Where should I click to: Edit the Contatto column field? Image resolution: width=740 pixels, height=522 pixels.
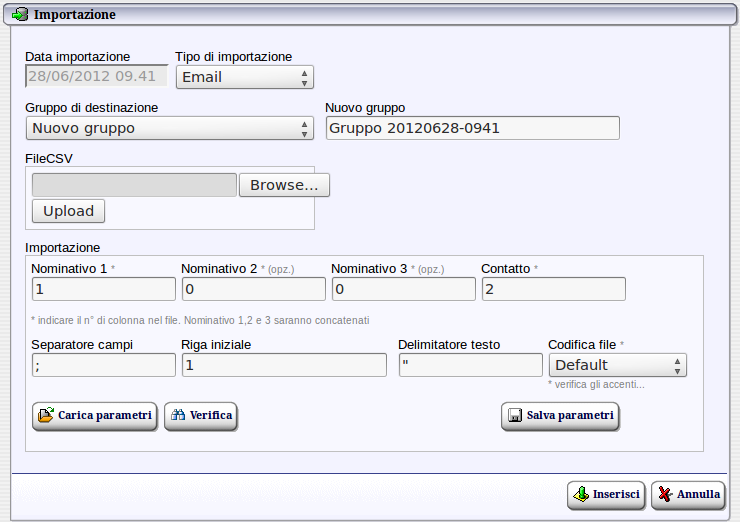[553, 289]
